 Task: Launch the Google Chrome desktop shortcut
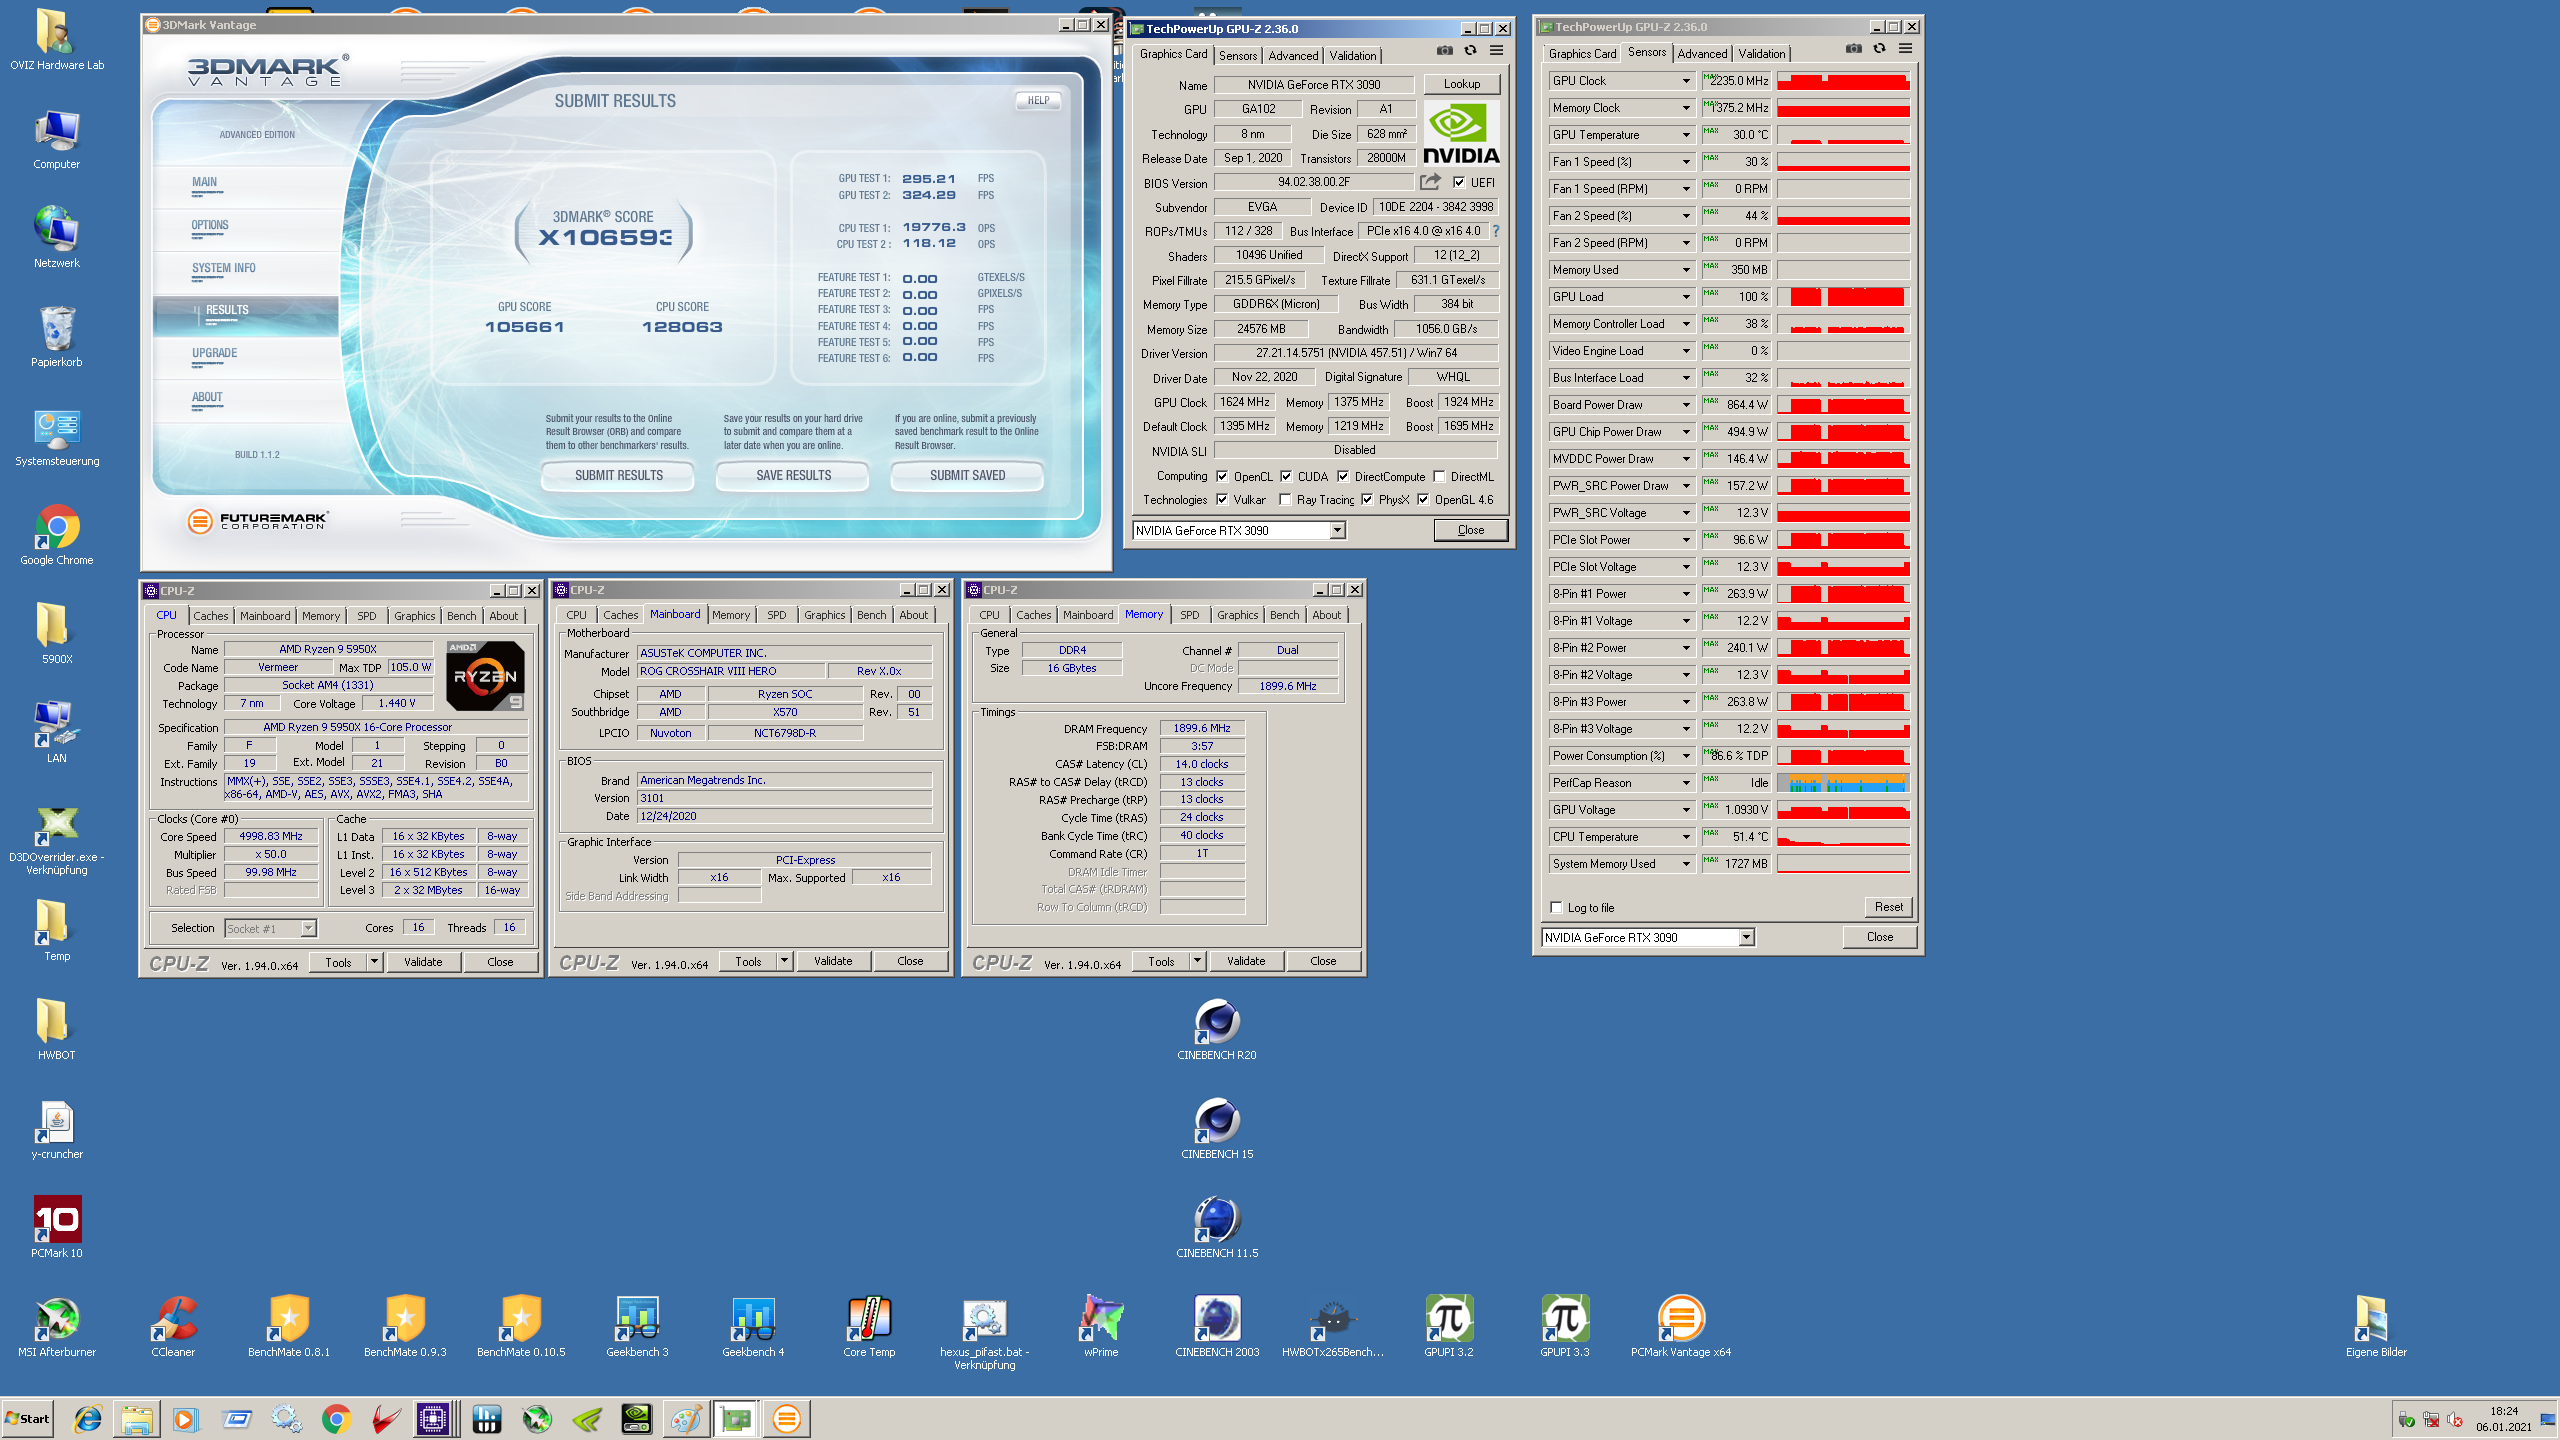(56, 535)
